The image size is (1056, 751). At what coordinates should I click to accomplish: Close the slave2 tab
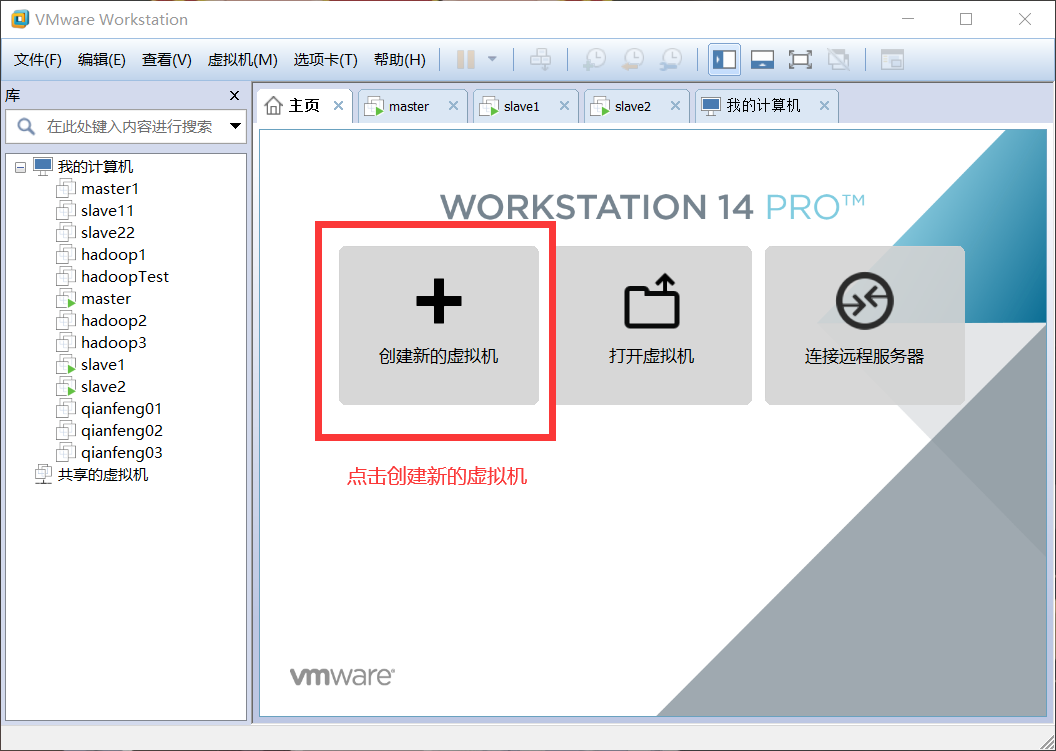675,106
